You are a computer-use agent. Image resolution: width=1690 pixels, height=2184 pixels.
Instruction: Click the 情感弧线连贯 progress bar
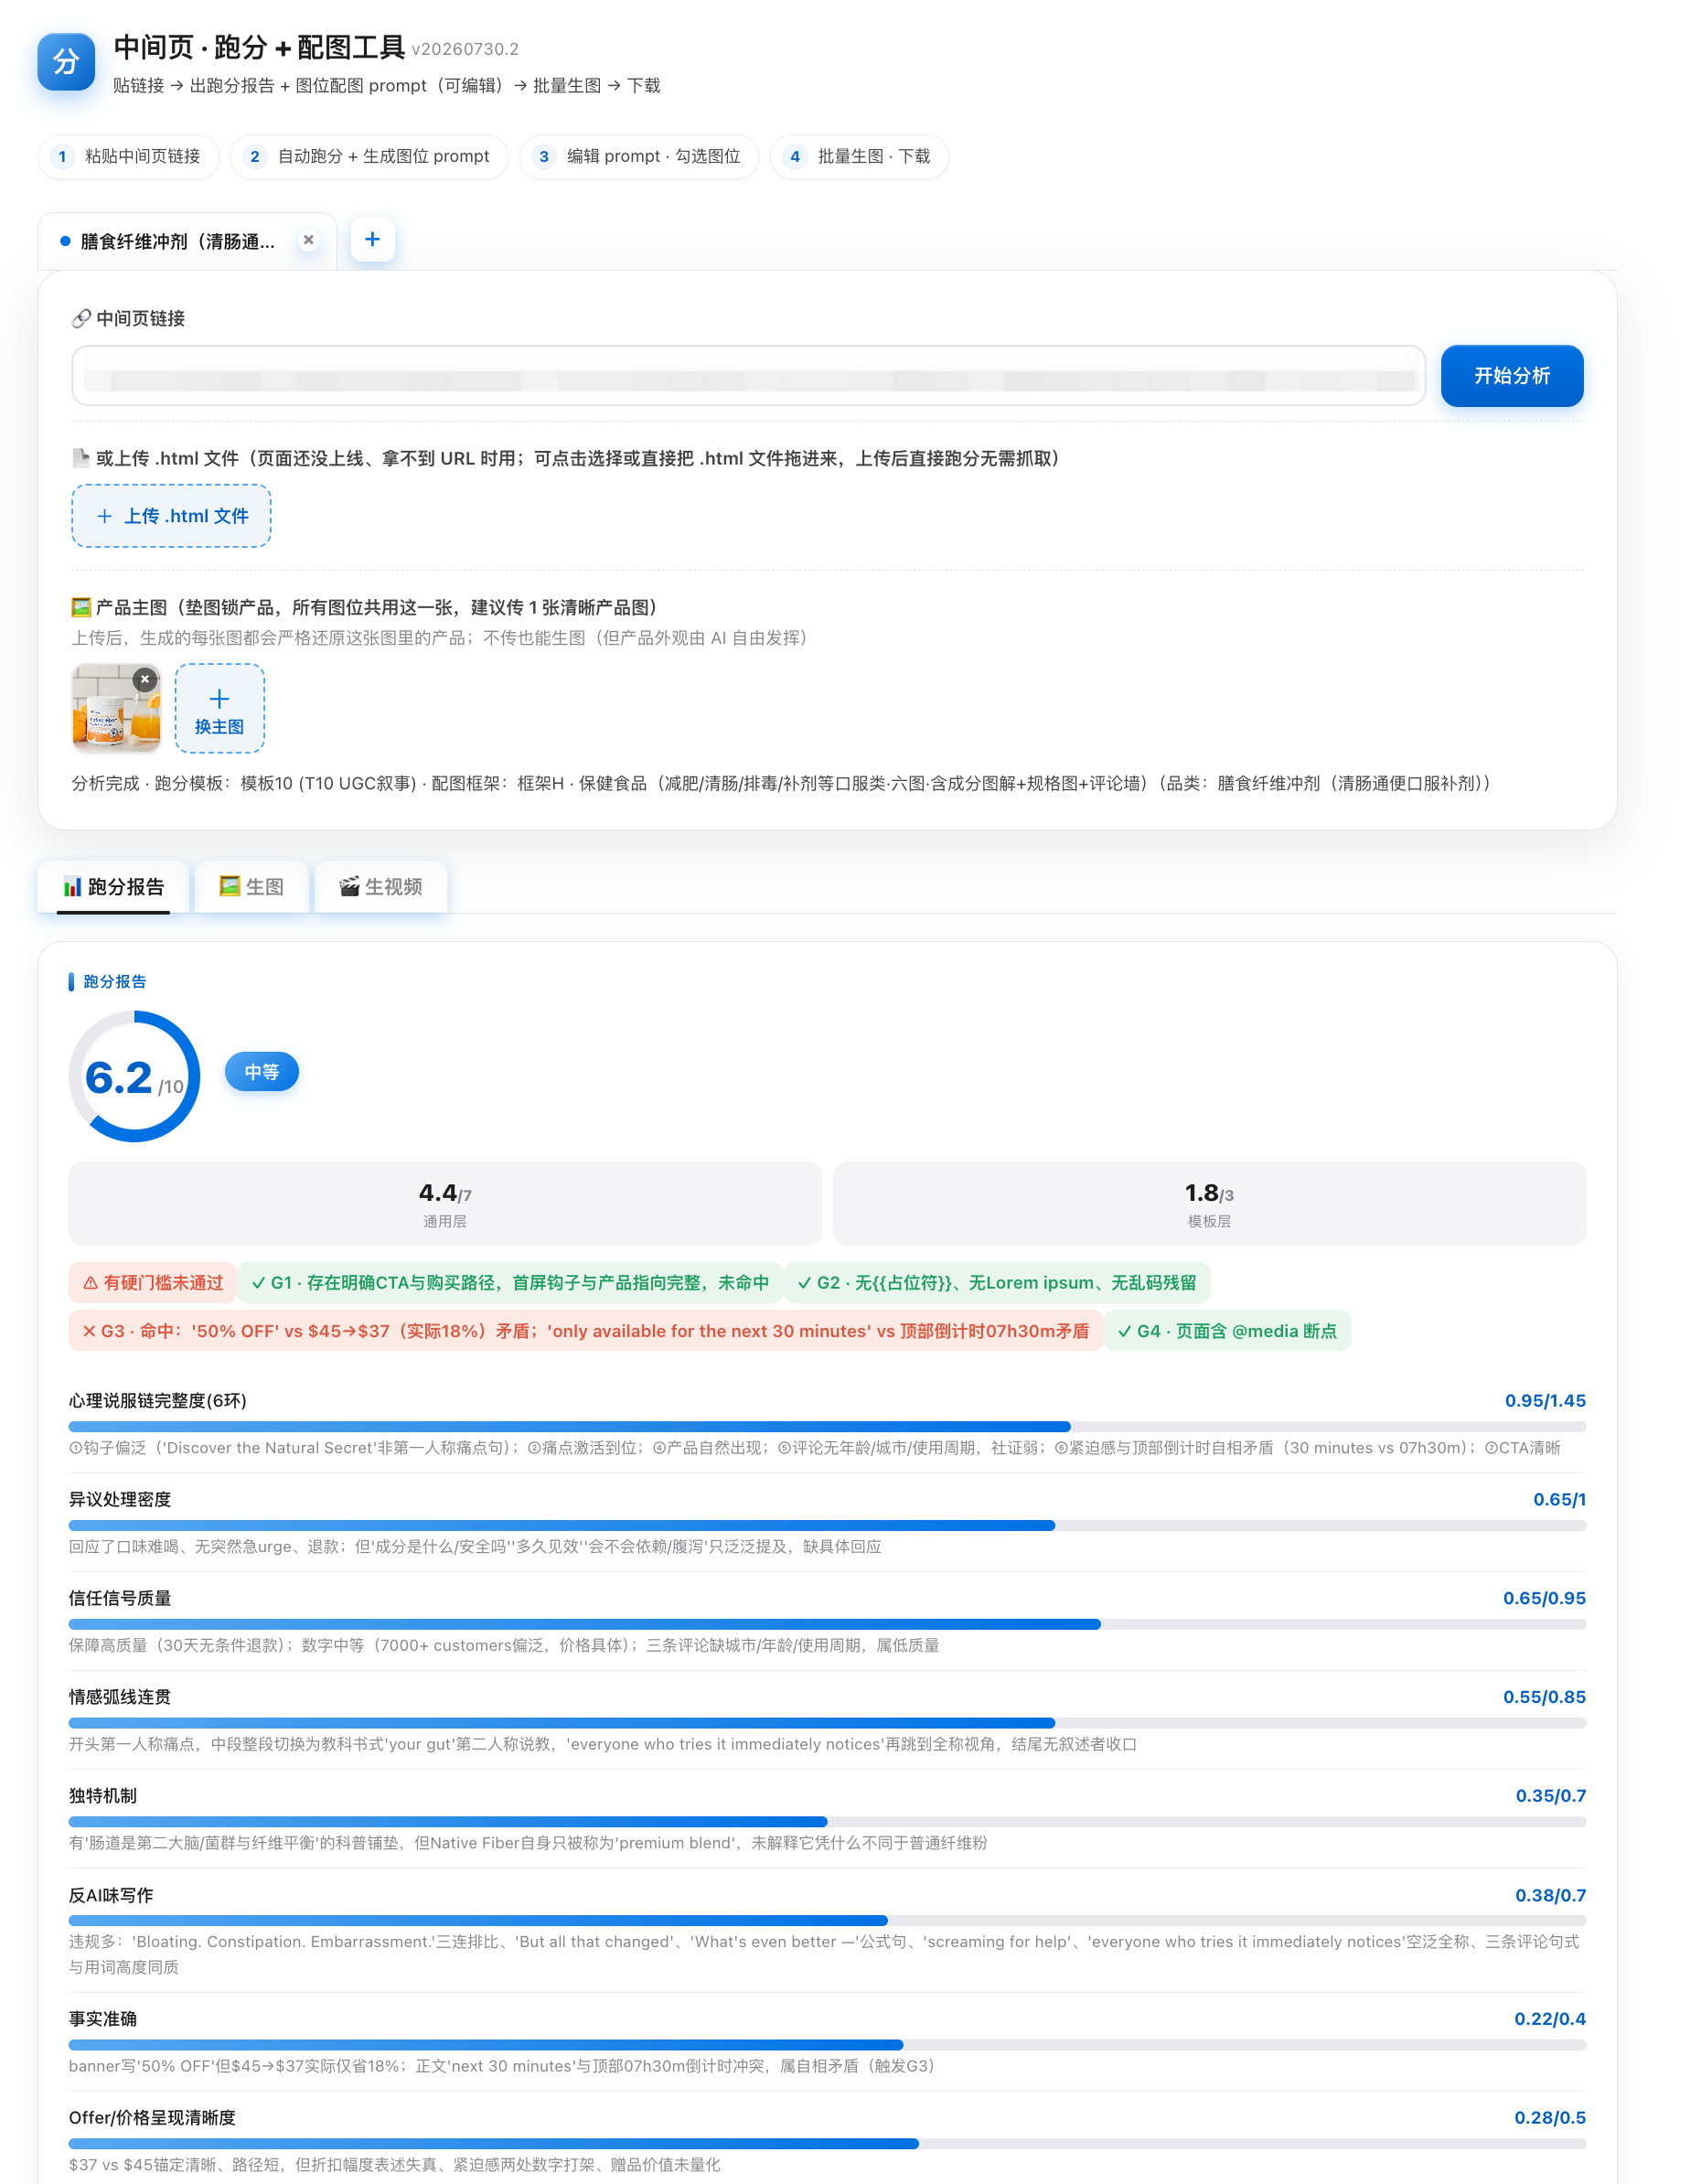click(827, 1723)
